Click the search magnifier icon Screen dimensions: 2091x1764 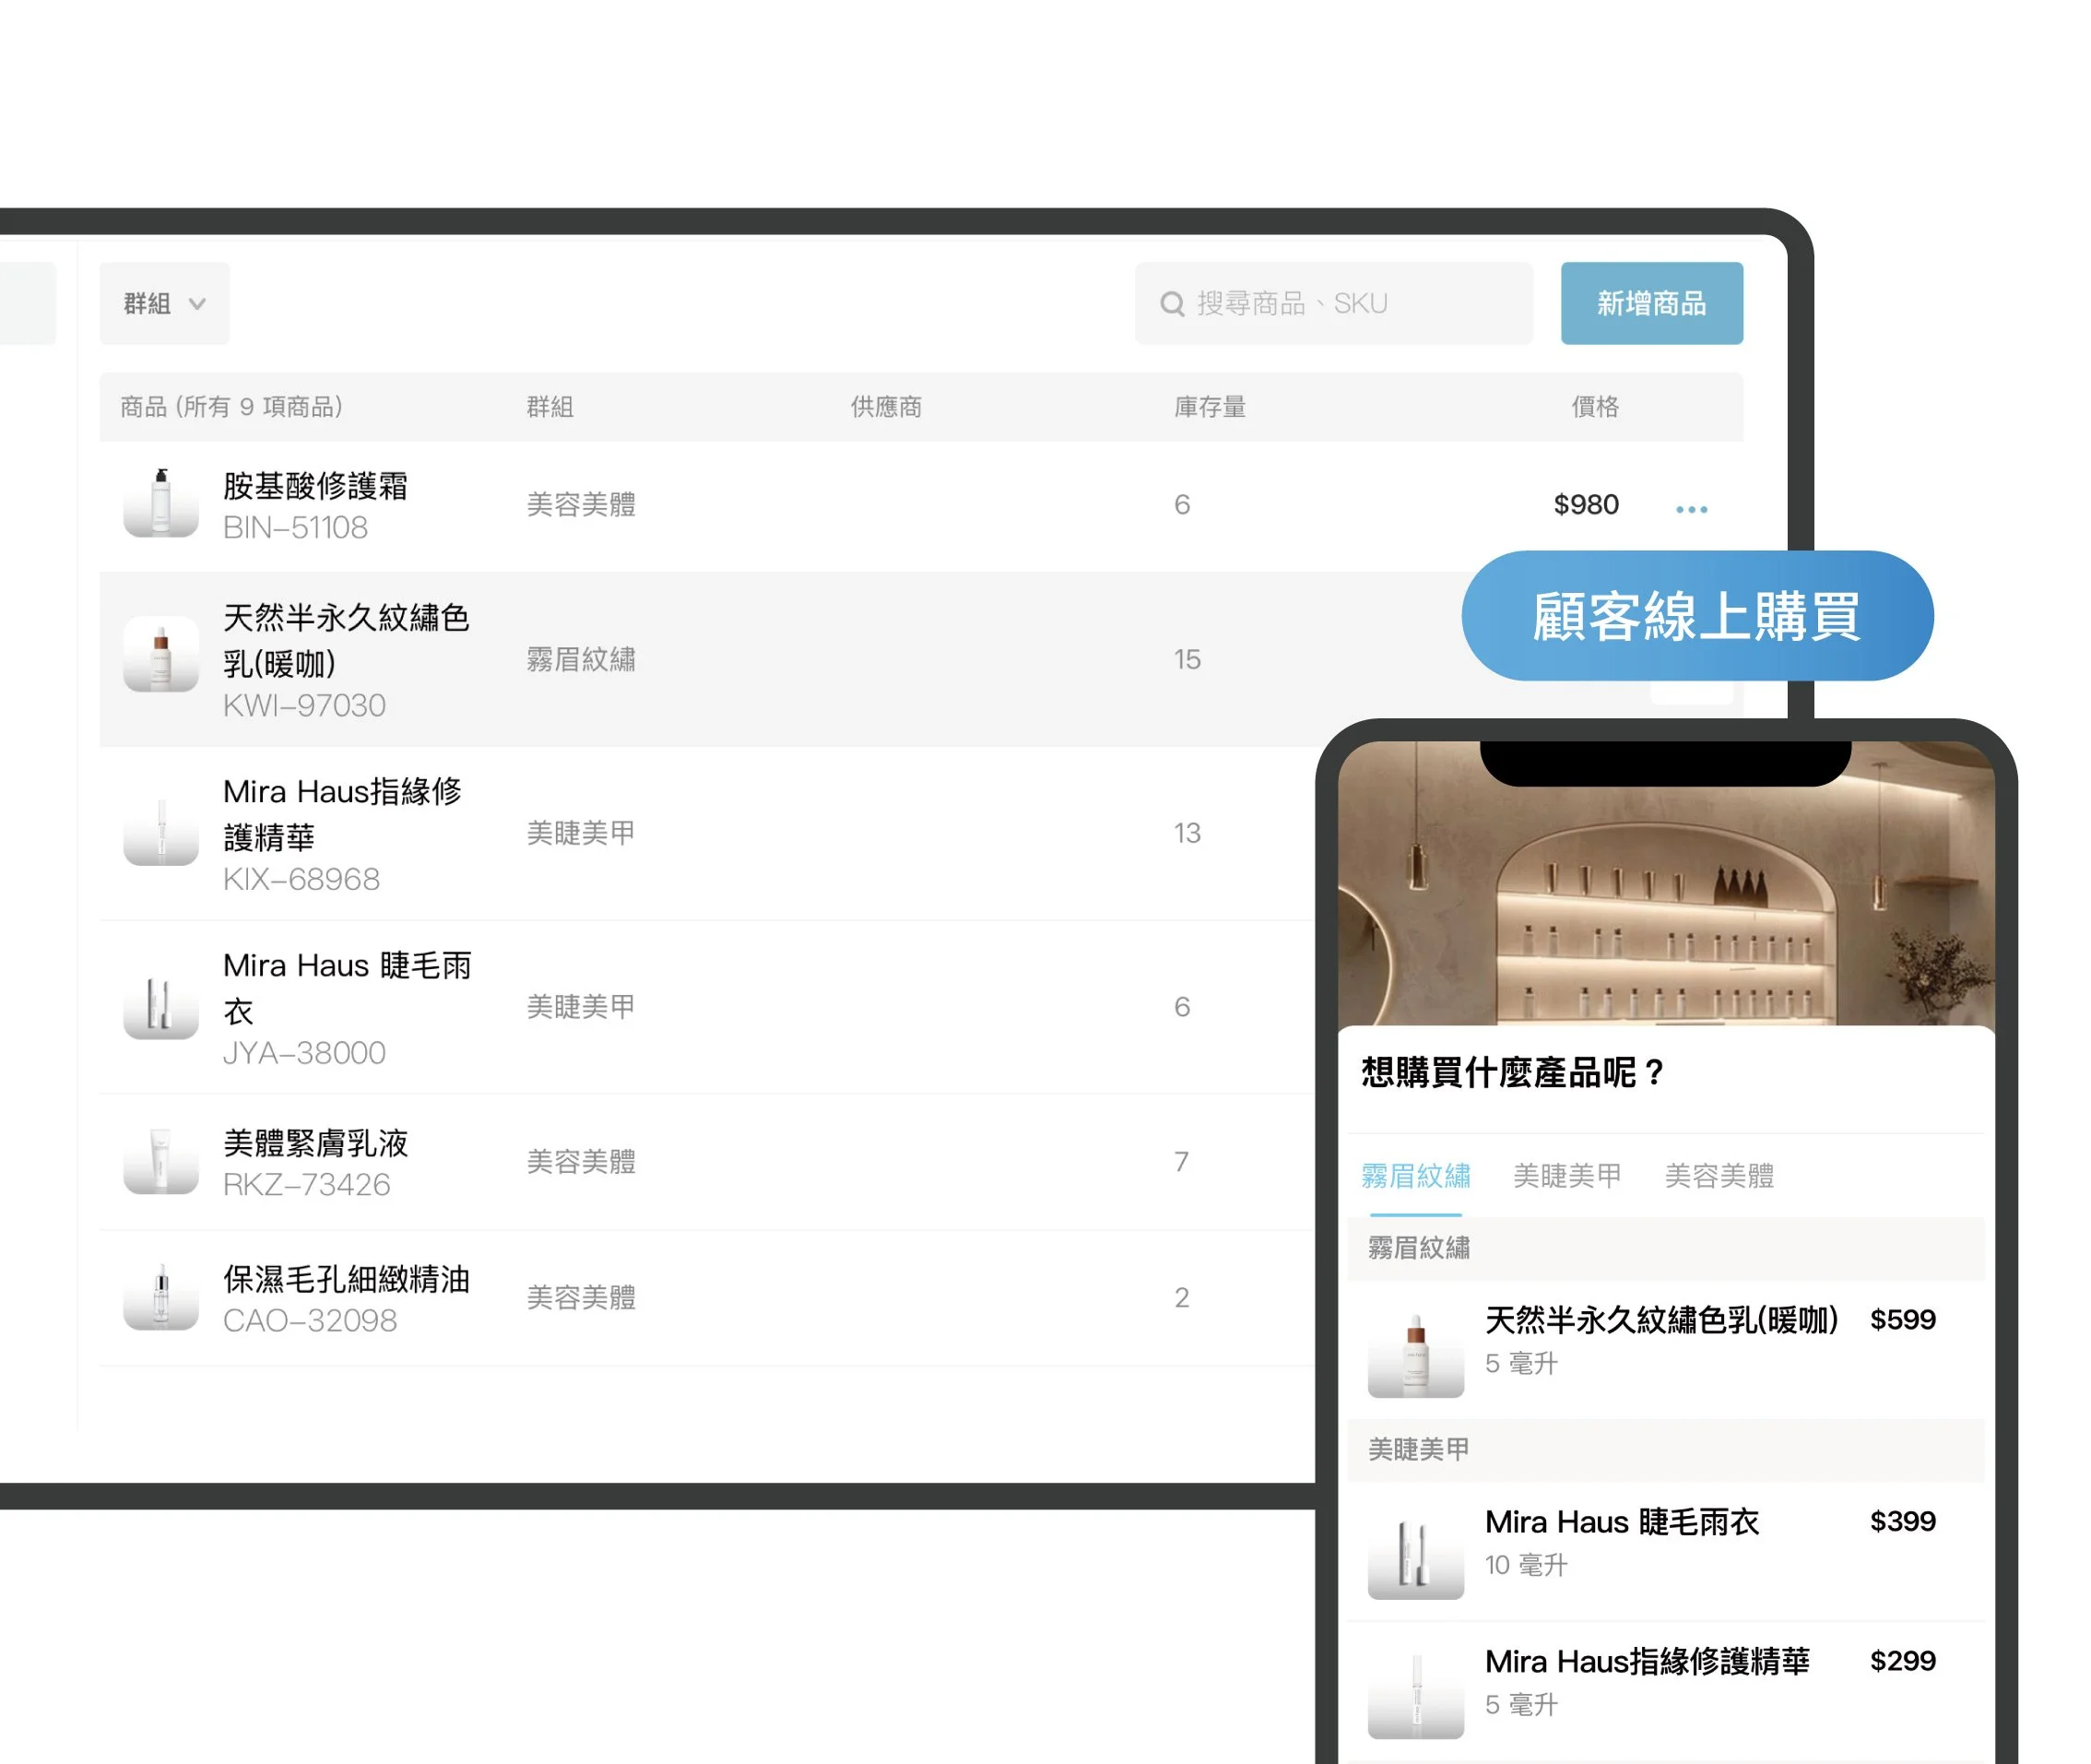(1171, 304)
